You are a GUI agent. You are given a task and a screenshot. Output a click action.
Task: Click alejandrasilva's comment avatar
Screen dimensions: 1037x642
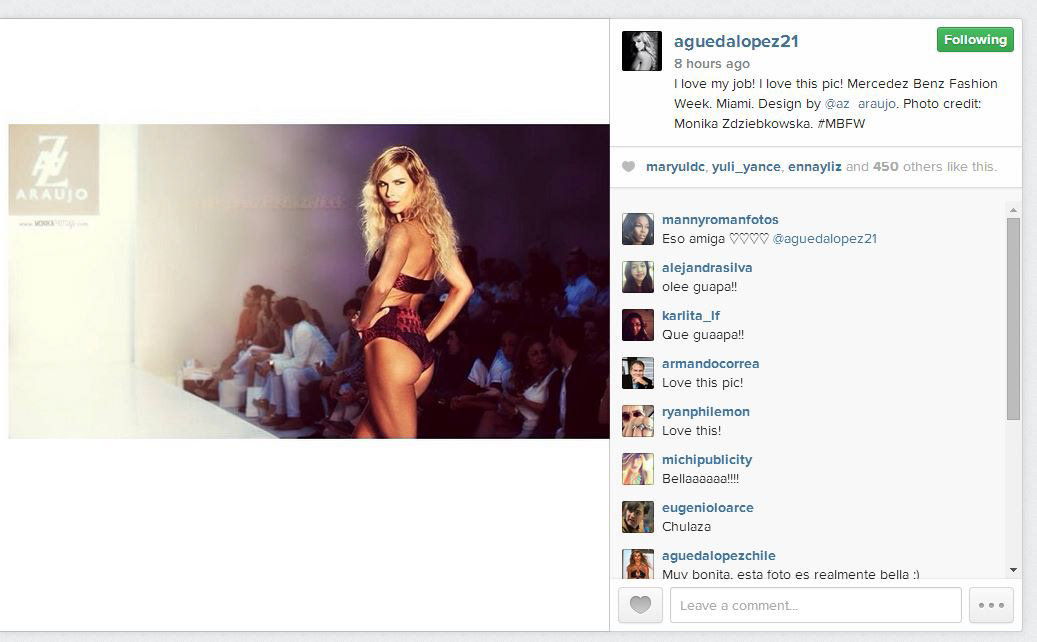click(638, 277)
